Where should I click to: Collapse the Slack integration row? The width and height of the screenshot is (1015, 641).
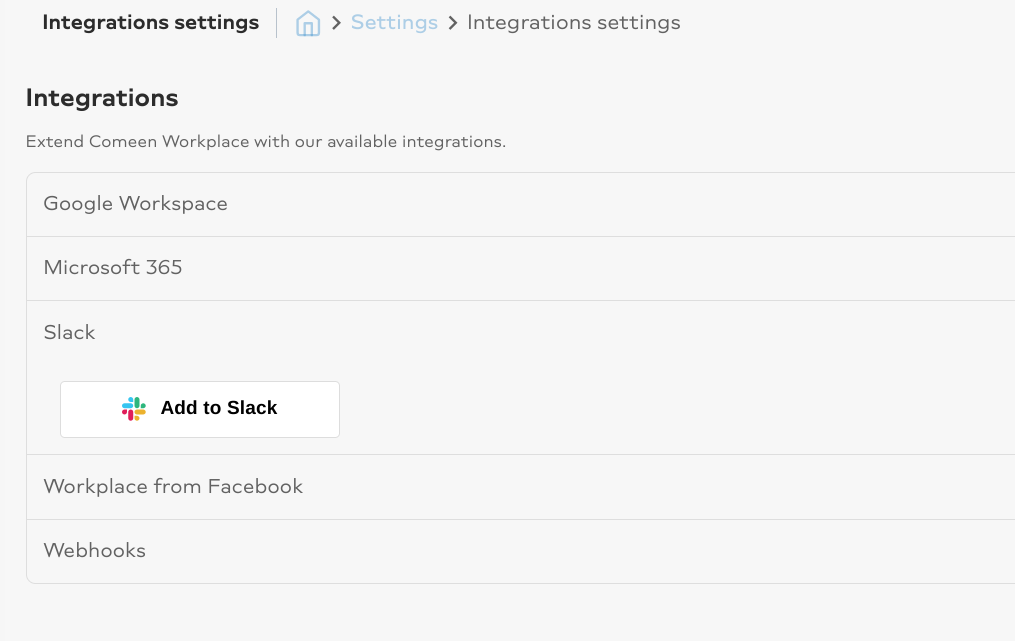[520, 332]
